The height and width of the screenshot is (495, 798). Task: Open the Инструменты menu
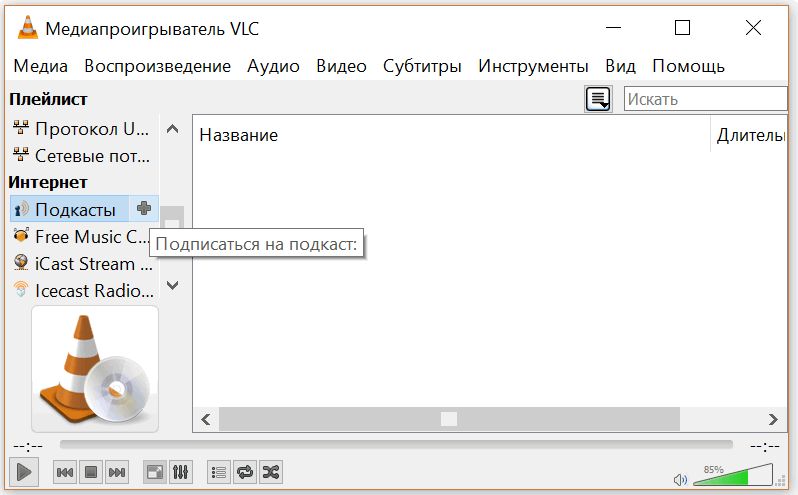[x=533, y=66]
